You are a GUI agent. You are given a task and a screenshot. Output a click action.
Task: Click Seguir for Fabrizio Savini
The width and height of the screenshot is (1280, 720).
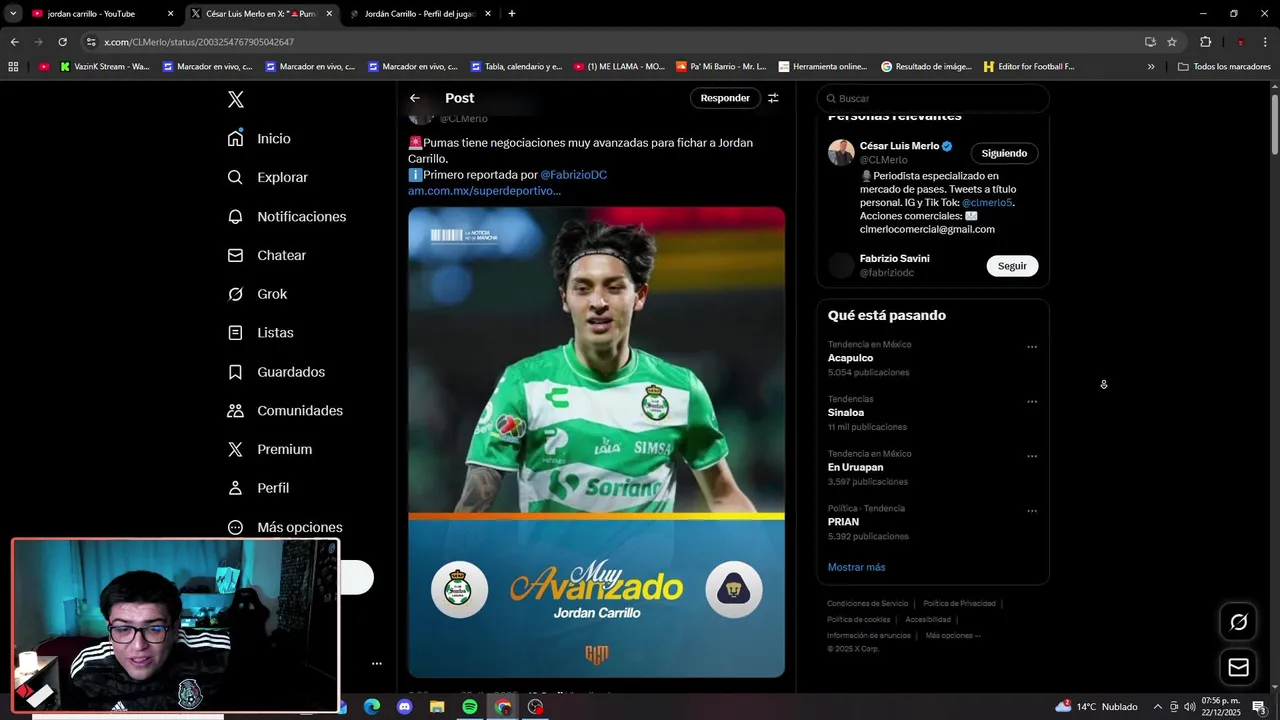1012,266
